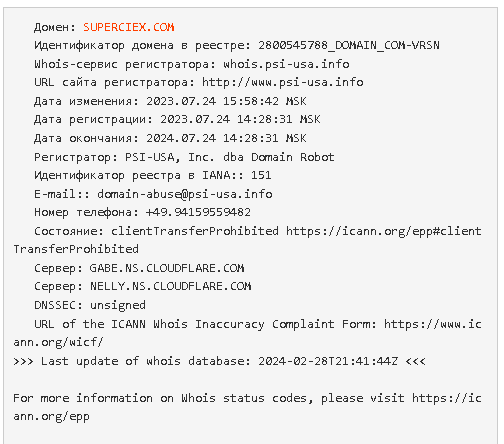504x444 pixels.
Task: Click the domain ID 2800545788_DOMAIN_COM-VRSN
Action: 349,45
